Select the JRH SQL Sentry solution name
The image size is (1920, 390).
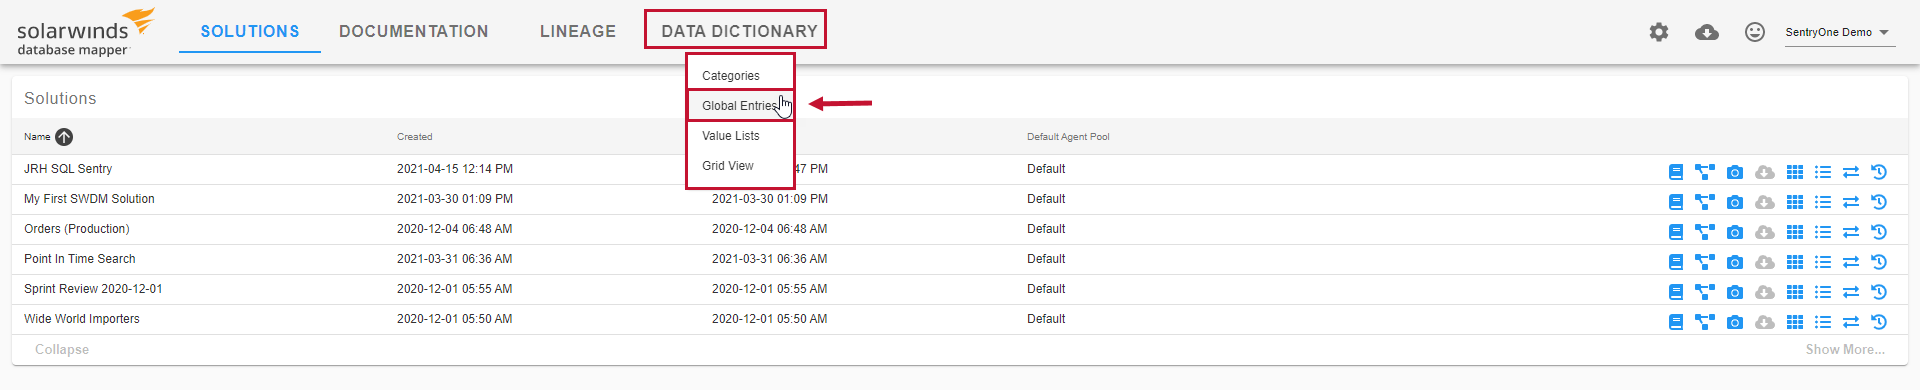pyautogui.click(x=68, y=169)
